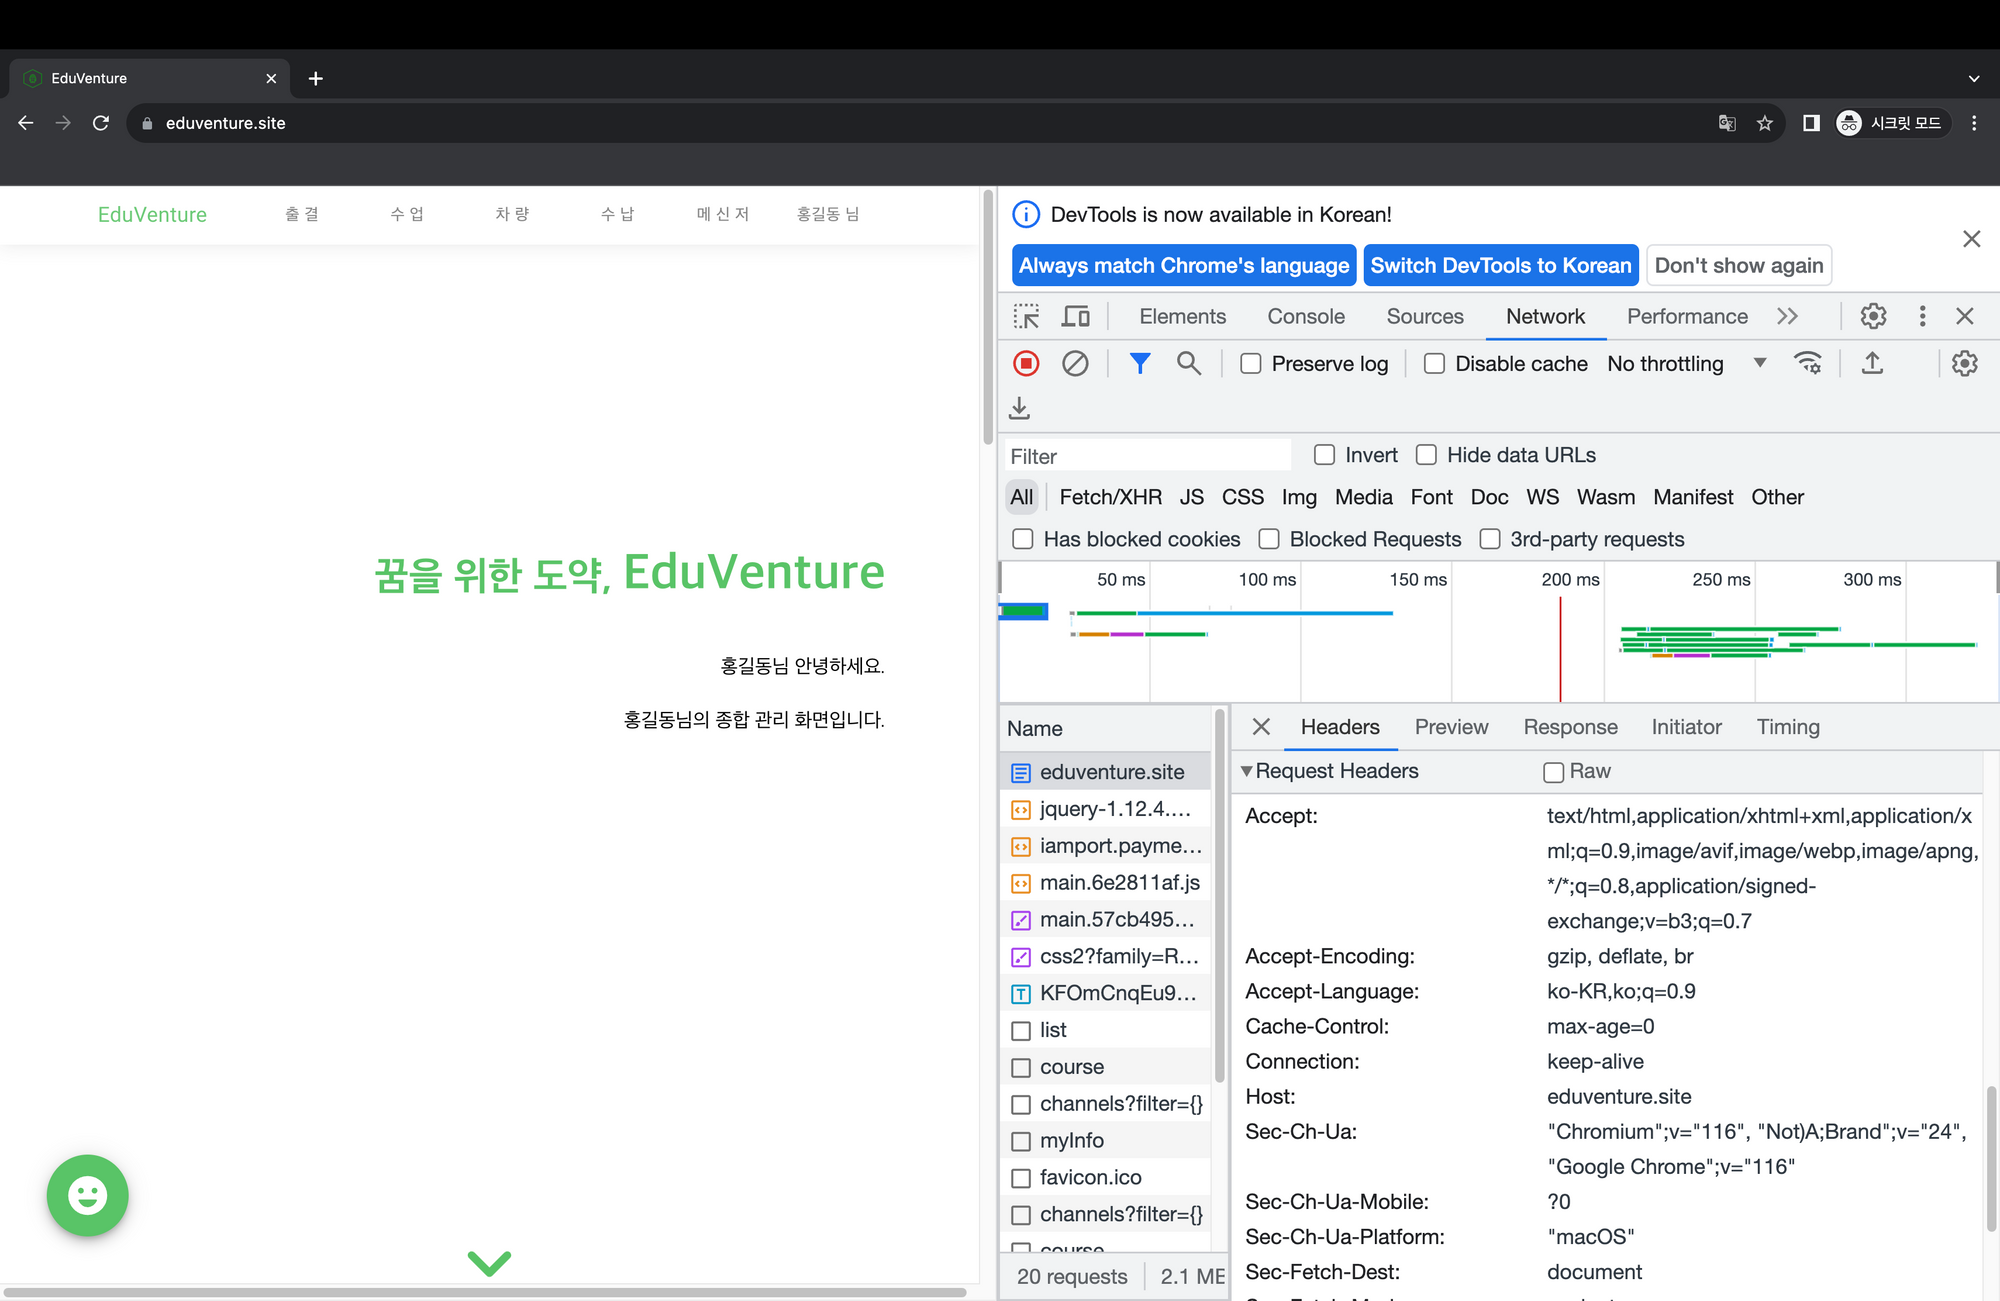
Task: Click the import HAR upload icon
Action: [x=1872, y=364]
